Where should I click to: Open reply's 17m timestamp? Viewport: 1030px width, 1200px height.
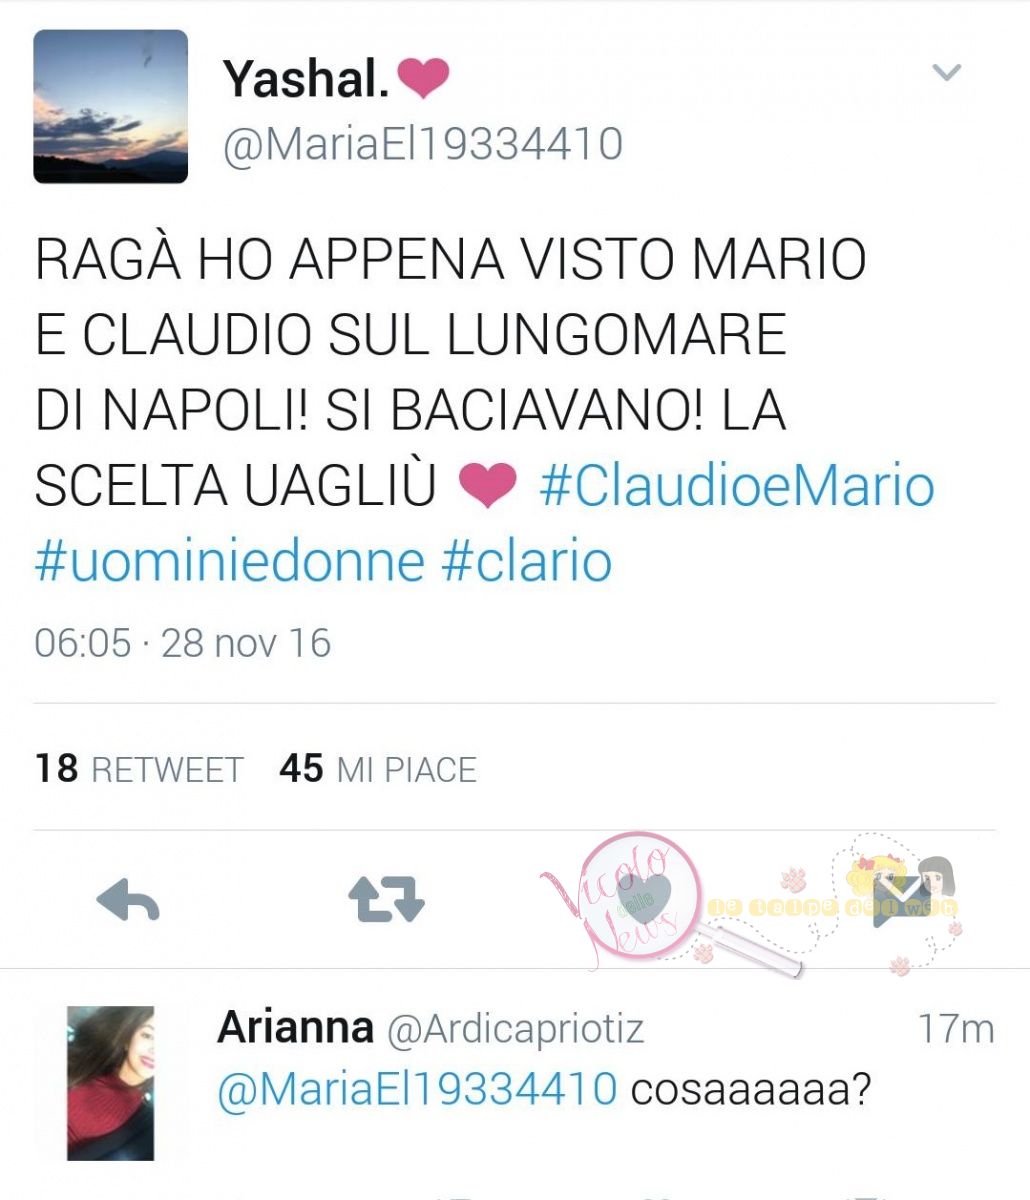956,1028
